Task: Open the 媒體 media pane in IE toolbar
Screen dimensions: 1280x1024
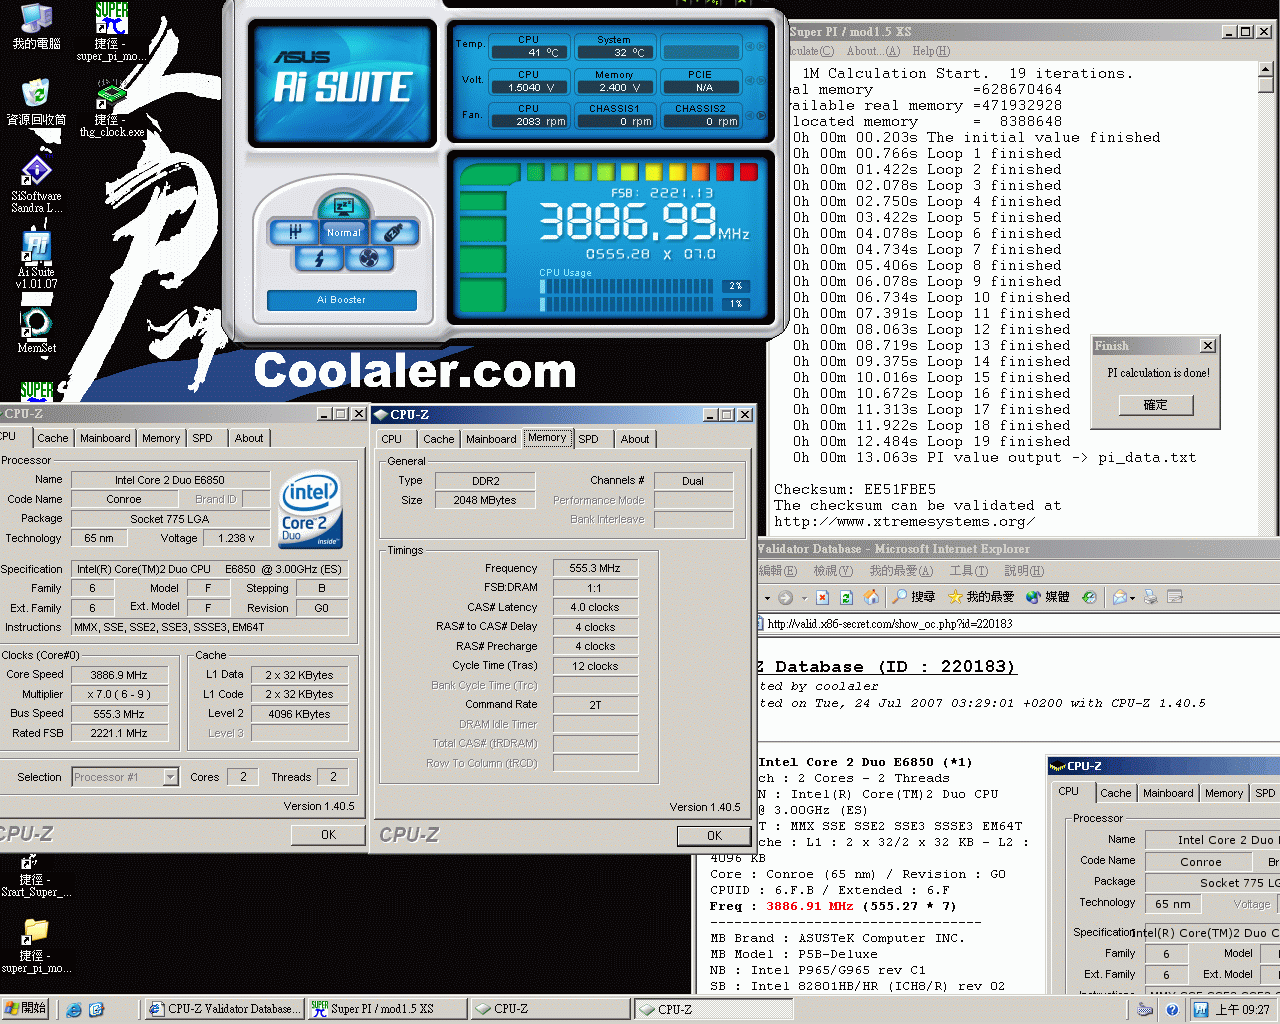Action: (1047, 597)
